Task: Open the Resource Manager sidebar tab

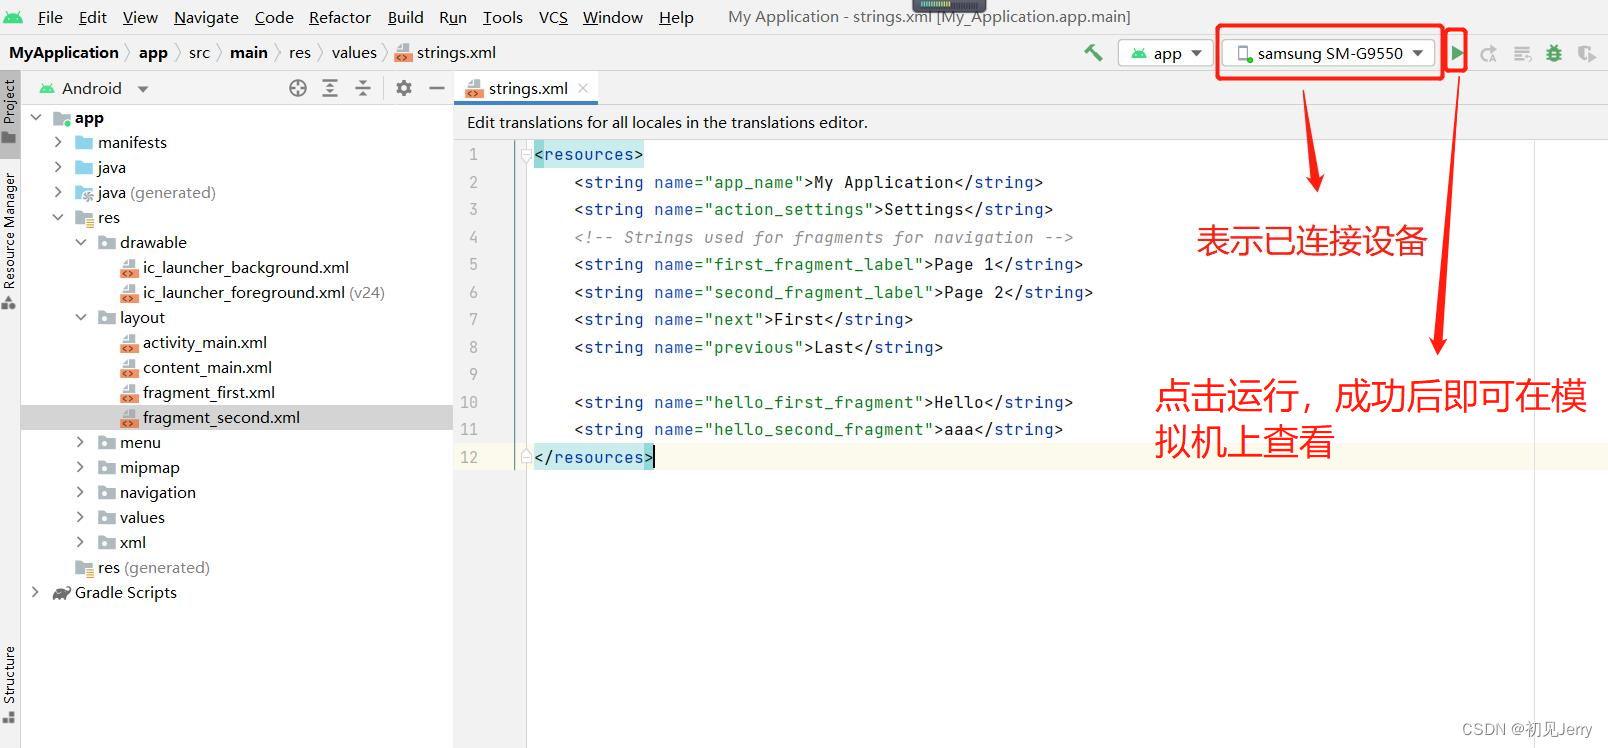Action: pyautogui.click(x=9, y=241)
